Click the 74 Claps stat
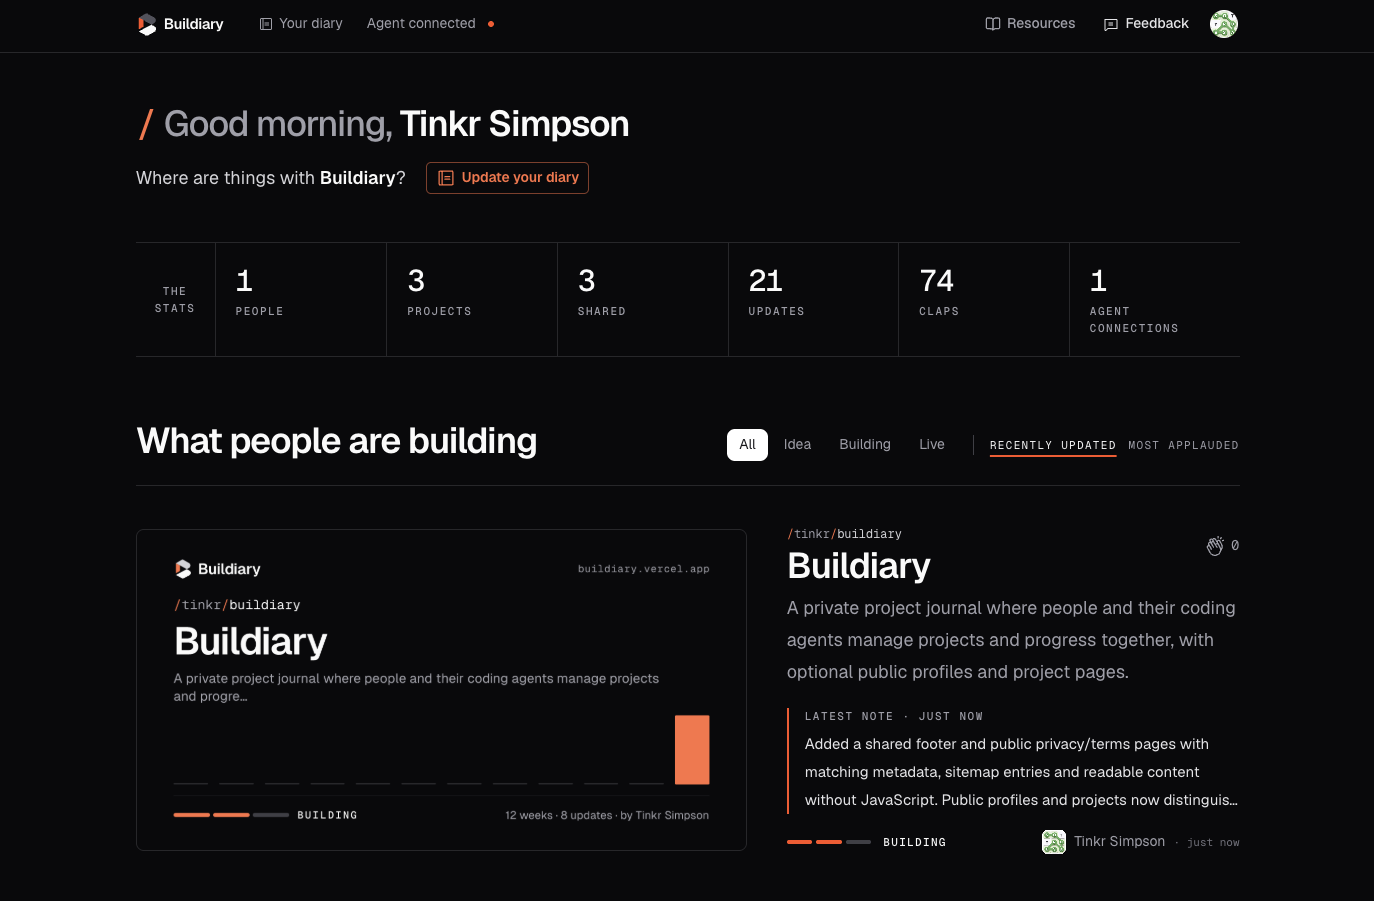The image size is (1374, 901). pyautogui.click(x=984, y=299)
